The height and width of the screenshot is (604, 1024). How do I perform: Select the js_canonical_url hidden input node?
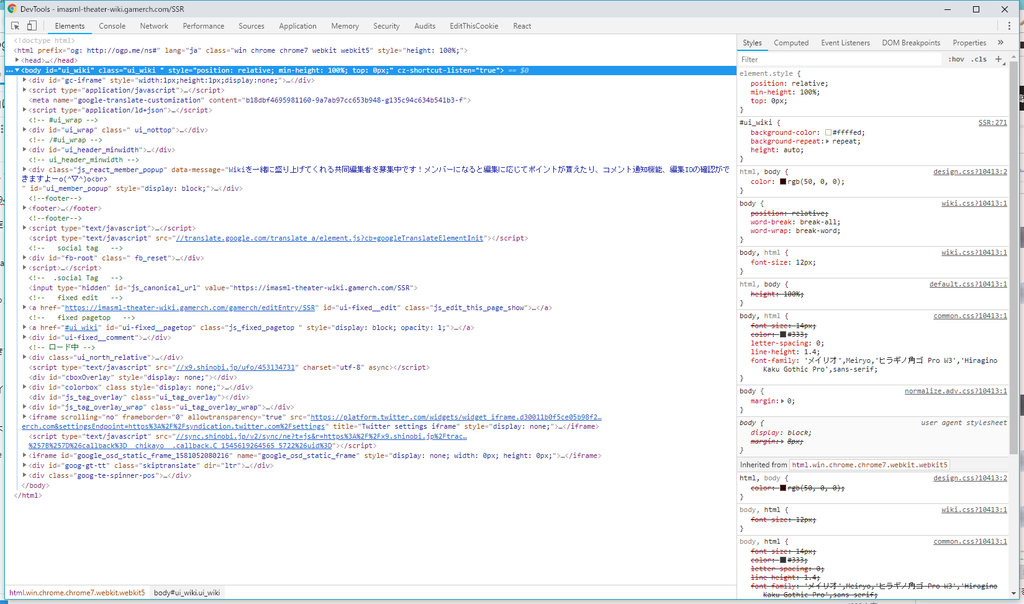223,288
